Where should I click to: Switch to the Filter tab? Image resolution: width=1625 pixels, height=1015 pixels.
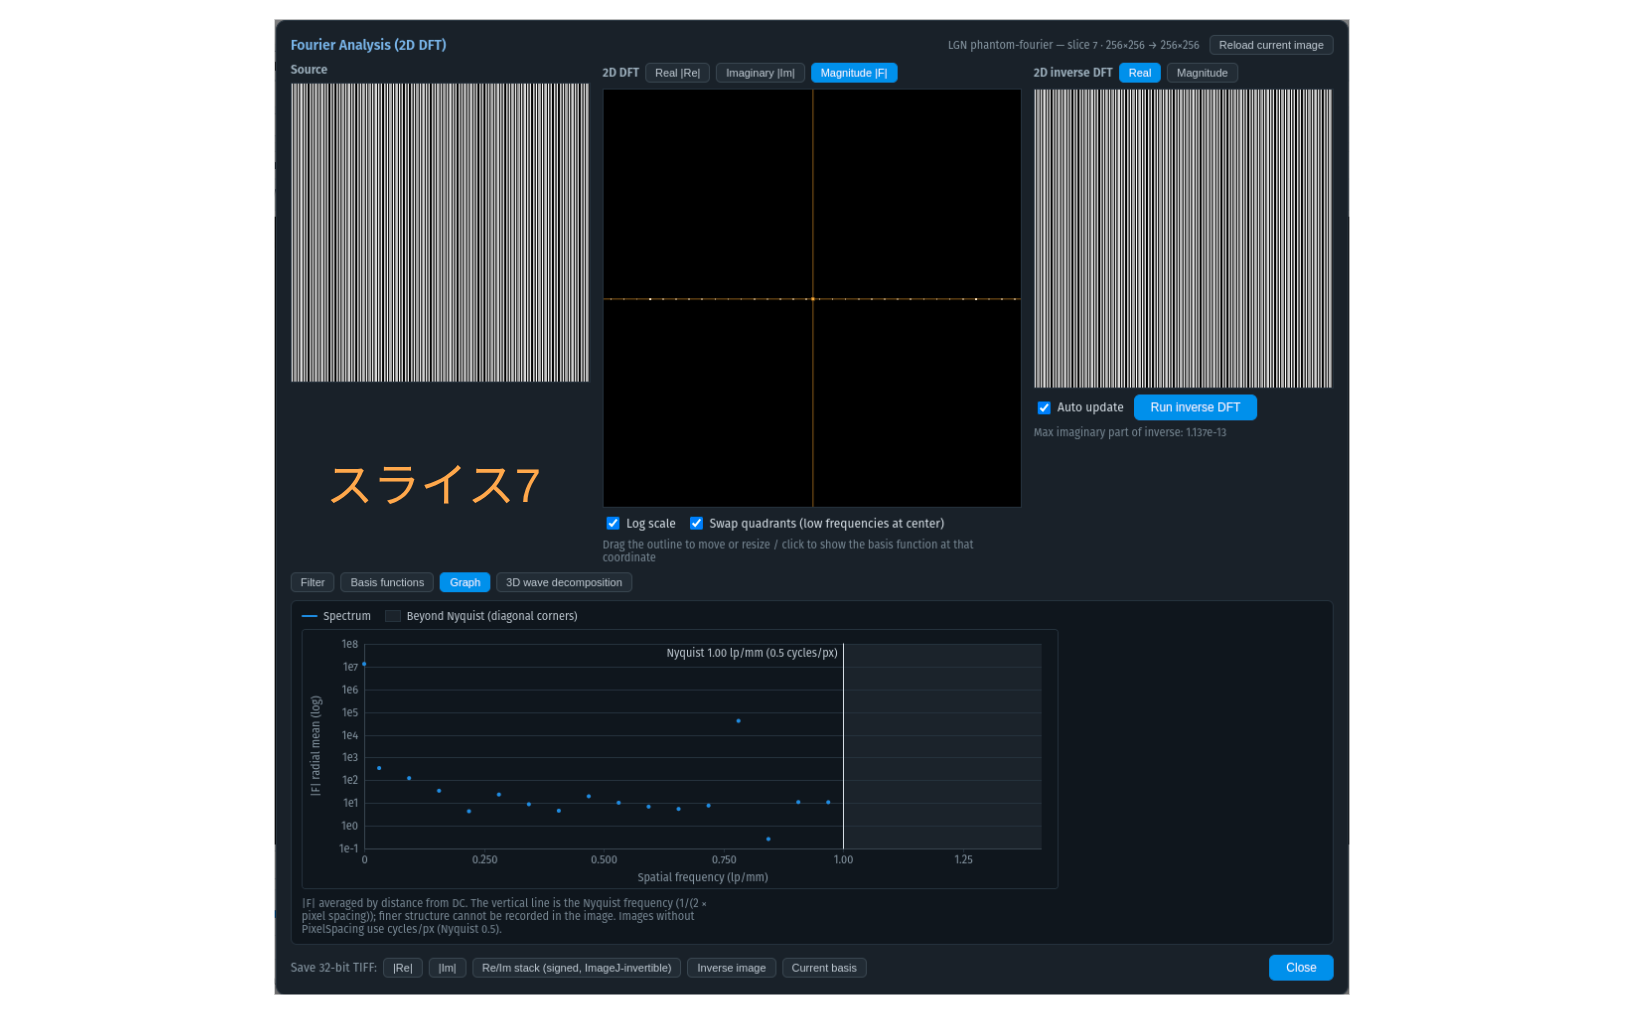[312, 582]
